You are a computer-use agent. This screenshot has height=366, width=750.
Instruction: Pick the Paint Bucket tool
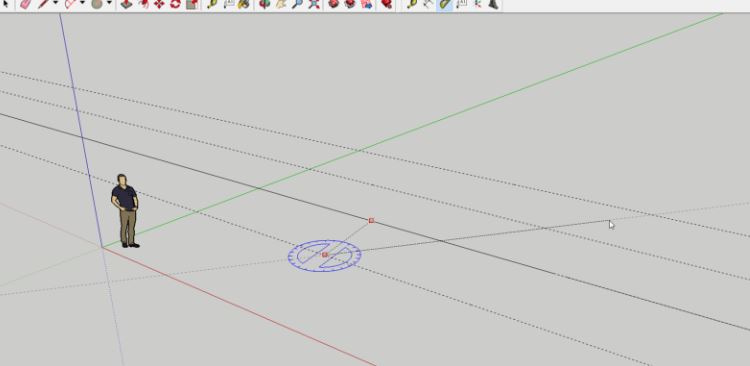point(243,5)
